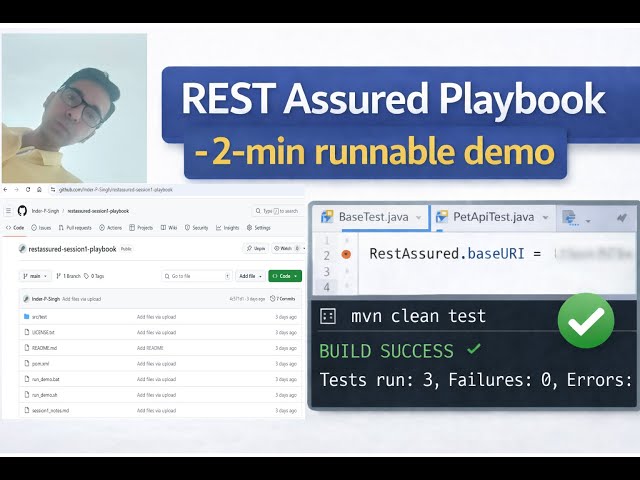Click the browser back arrow
Viewport: 640px width, 480px height.
(x=6, y=189)
